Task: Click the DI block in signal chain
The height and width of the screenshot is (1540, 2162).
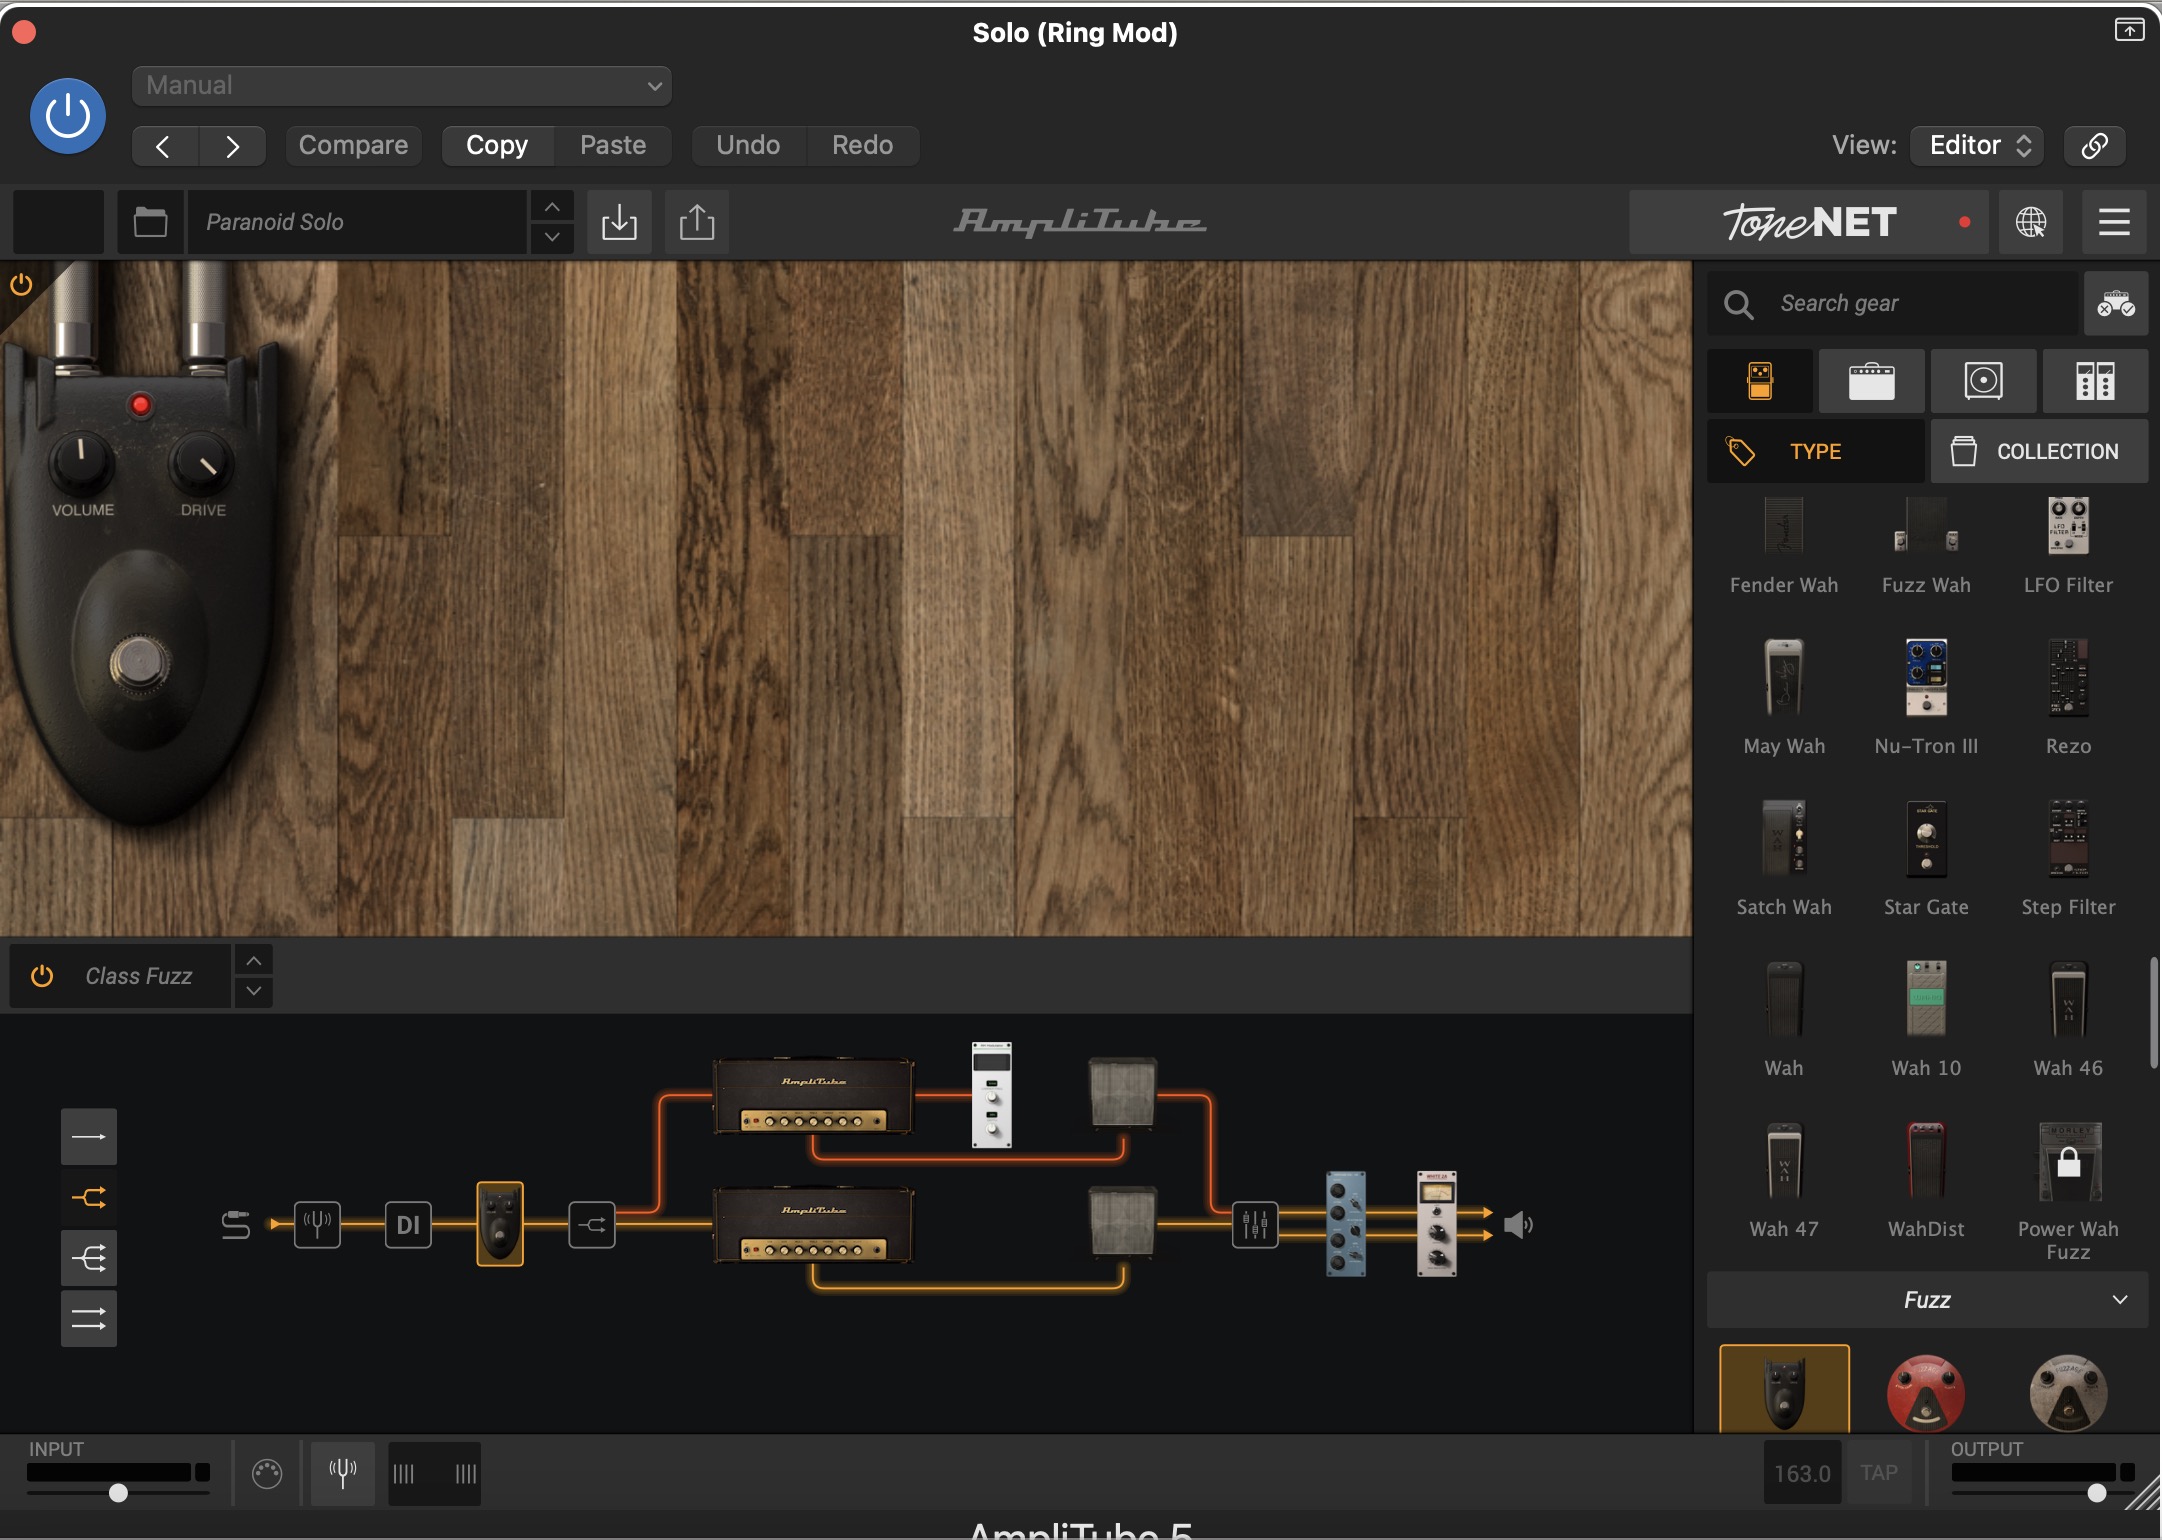Action: pos(408,1224)
